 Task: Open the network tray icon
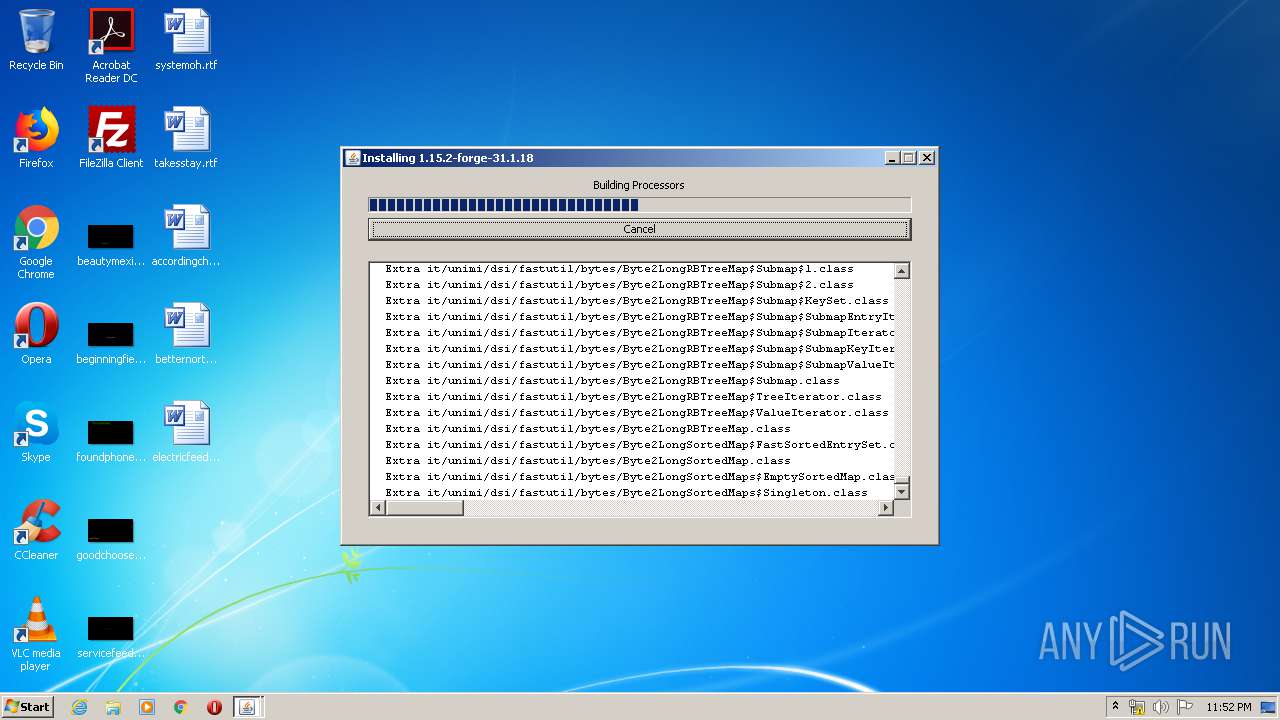click(1137, 707)
